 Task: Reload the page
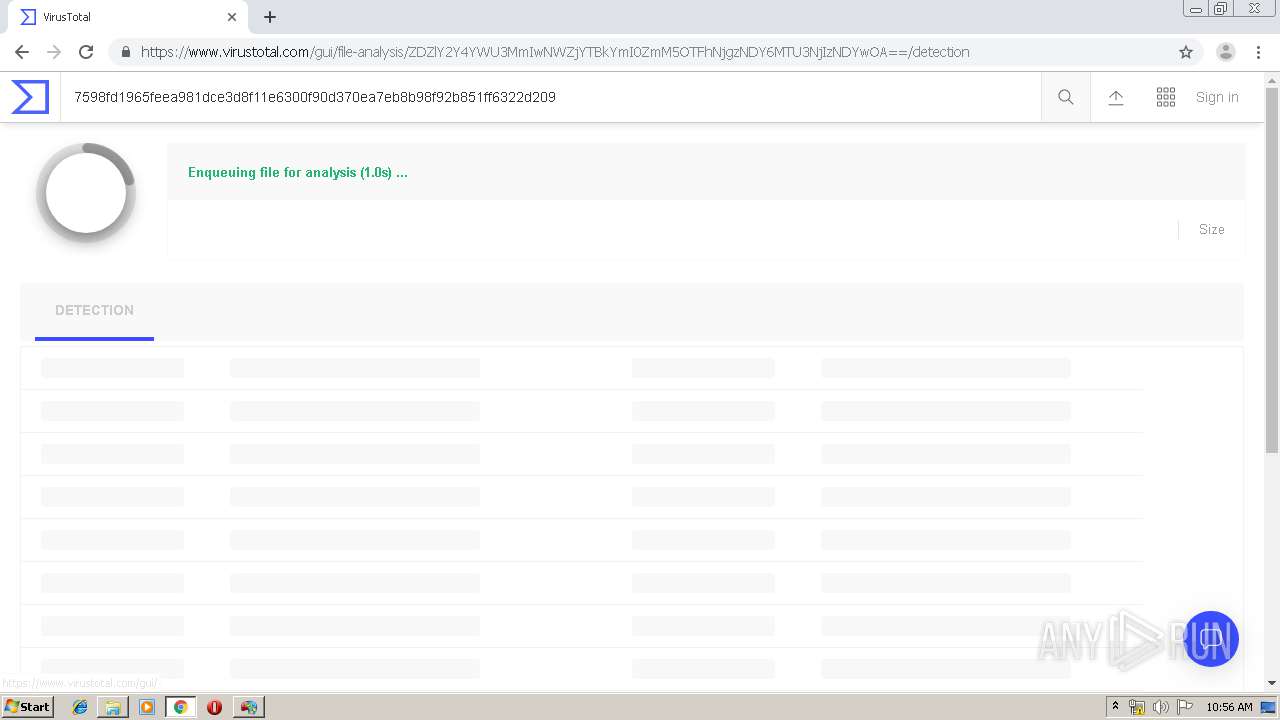(x=86, y=52)
